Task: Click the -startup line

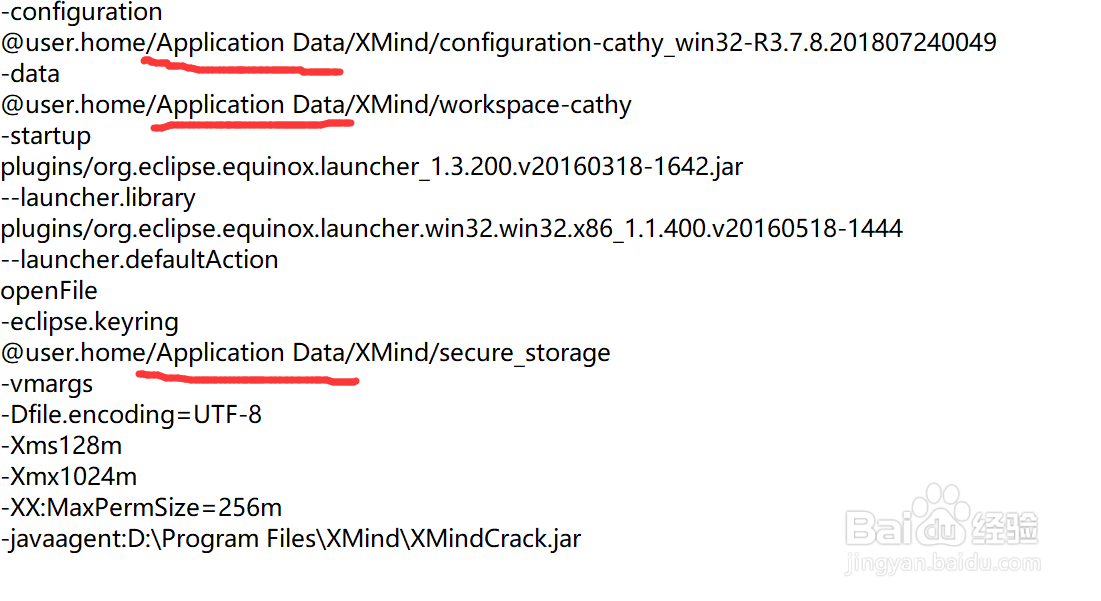Action: coord(46,136)
